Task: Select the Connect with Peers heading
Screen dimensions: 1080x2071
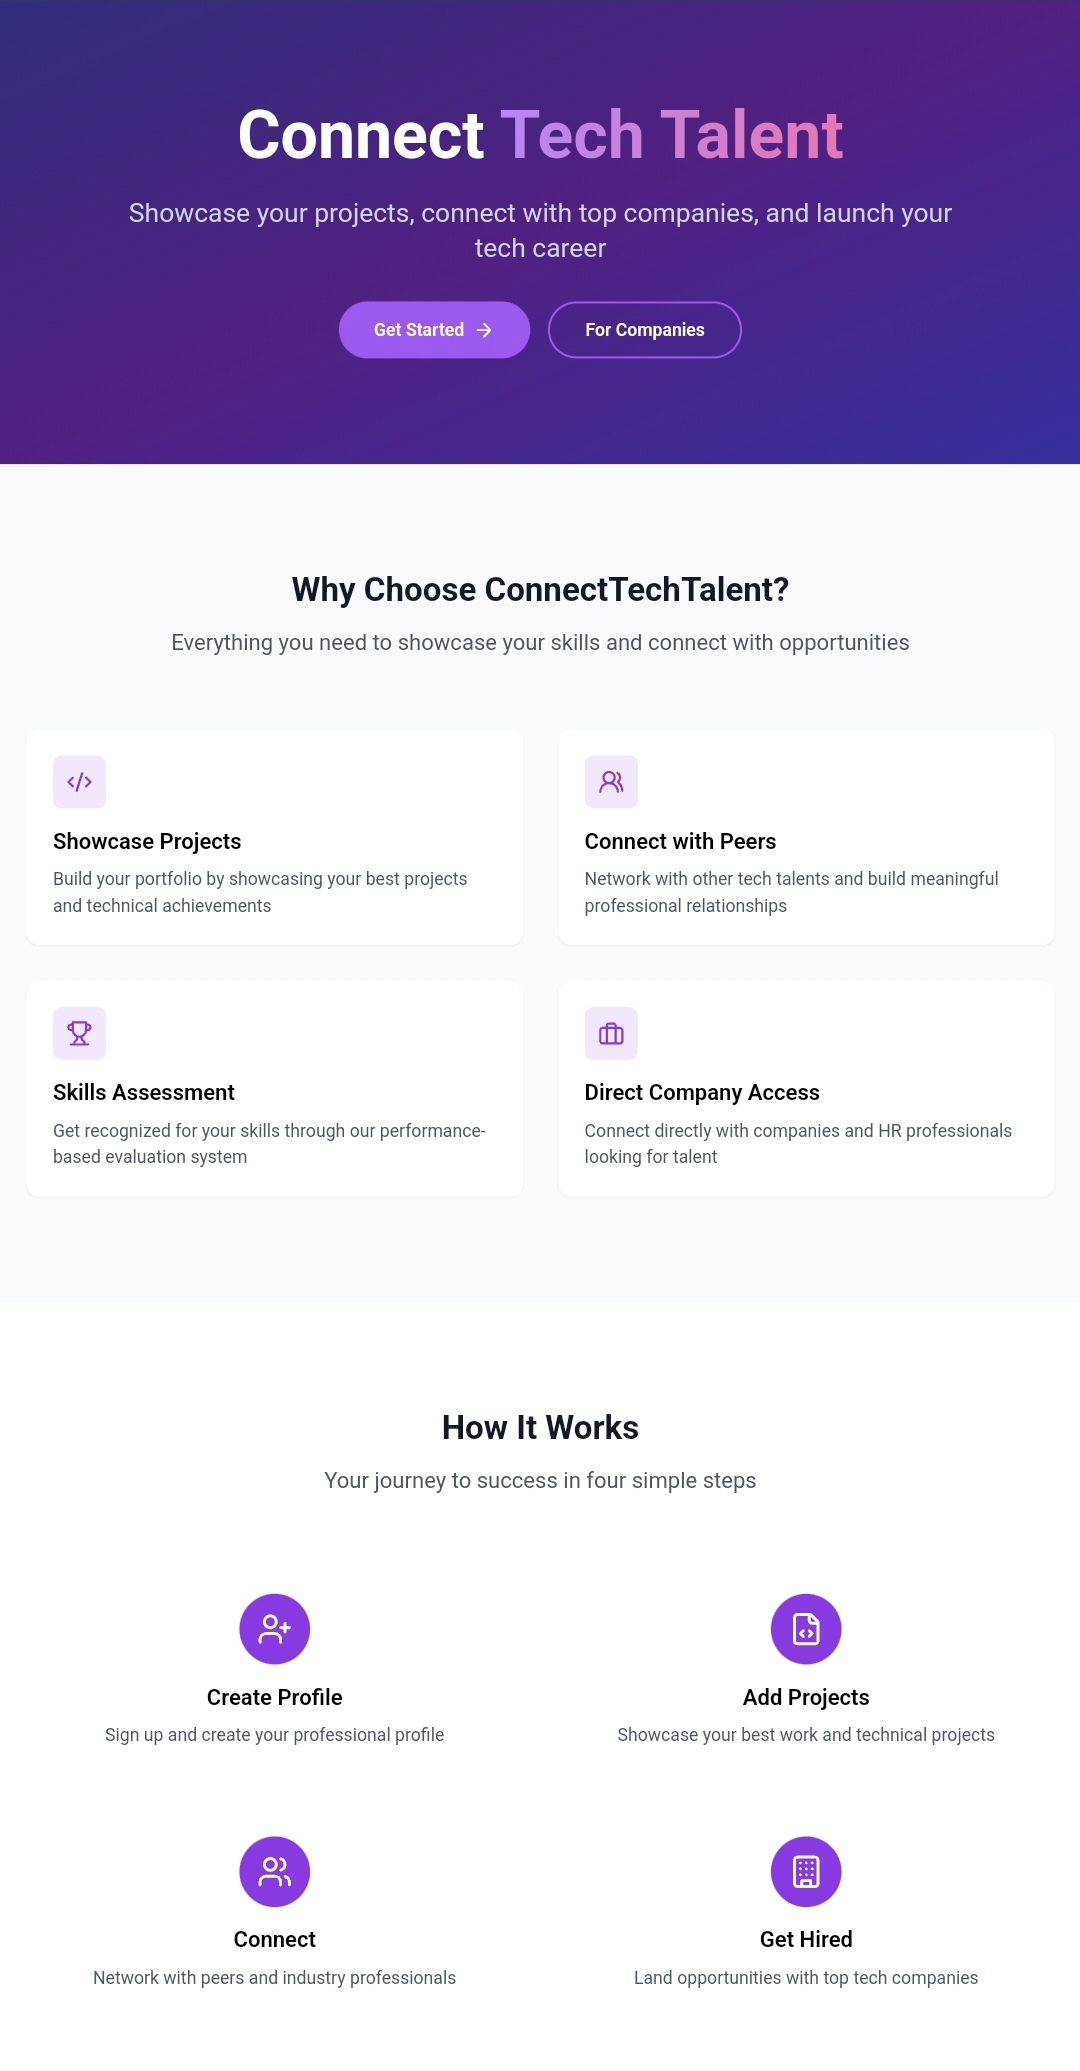Action: 680,842
